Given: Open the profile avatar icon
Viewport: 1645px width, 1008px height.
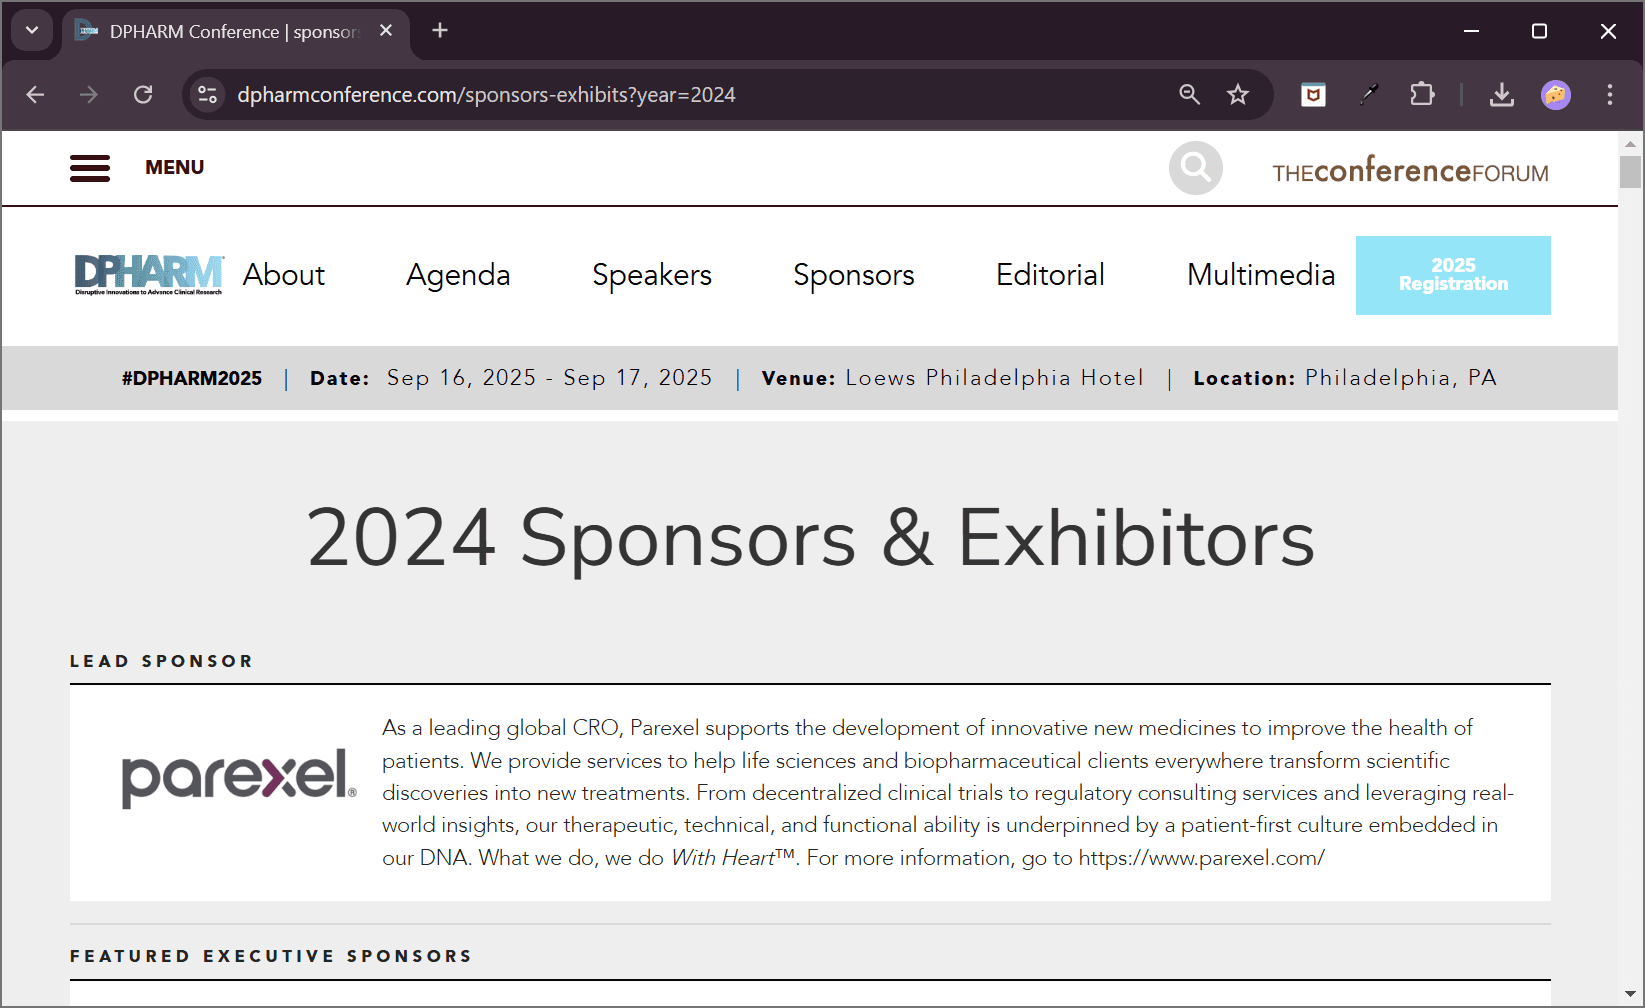Looking at the screenshot, I should coord(1556,95).
